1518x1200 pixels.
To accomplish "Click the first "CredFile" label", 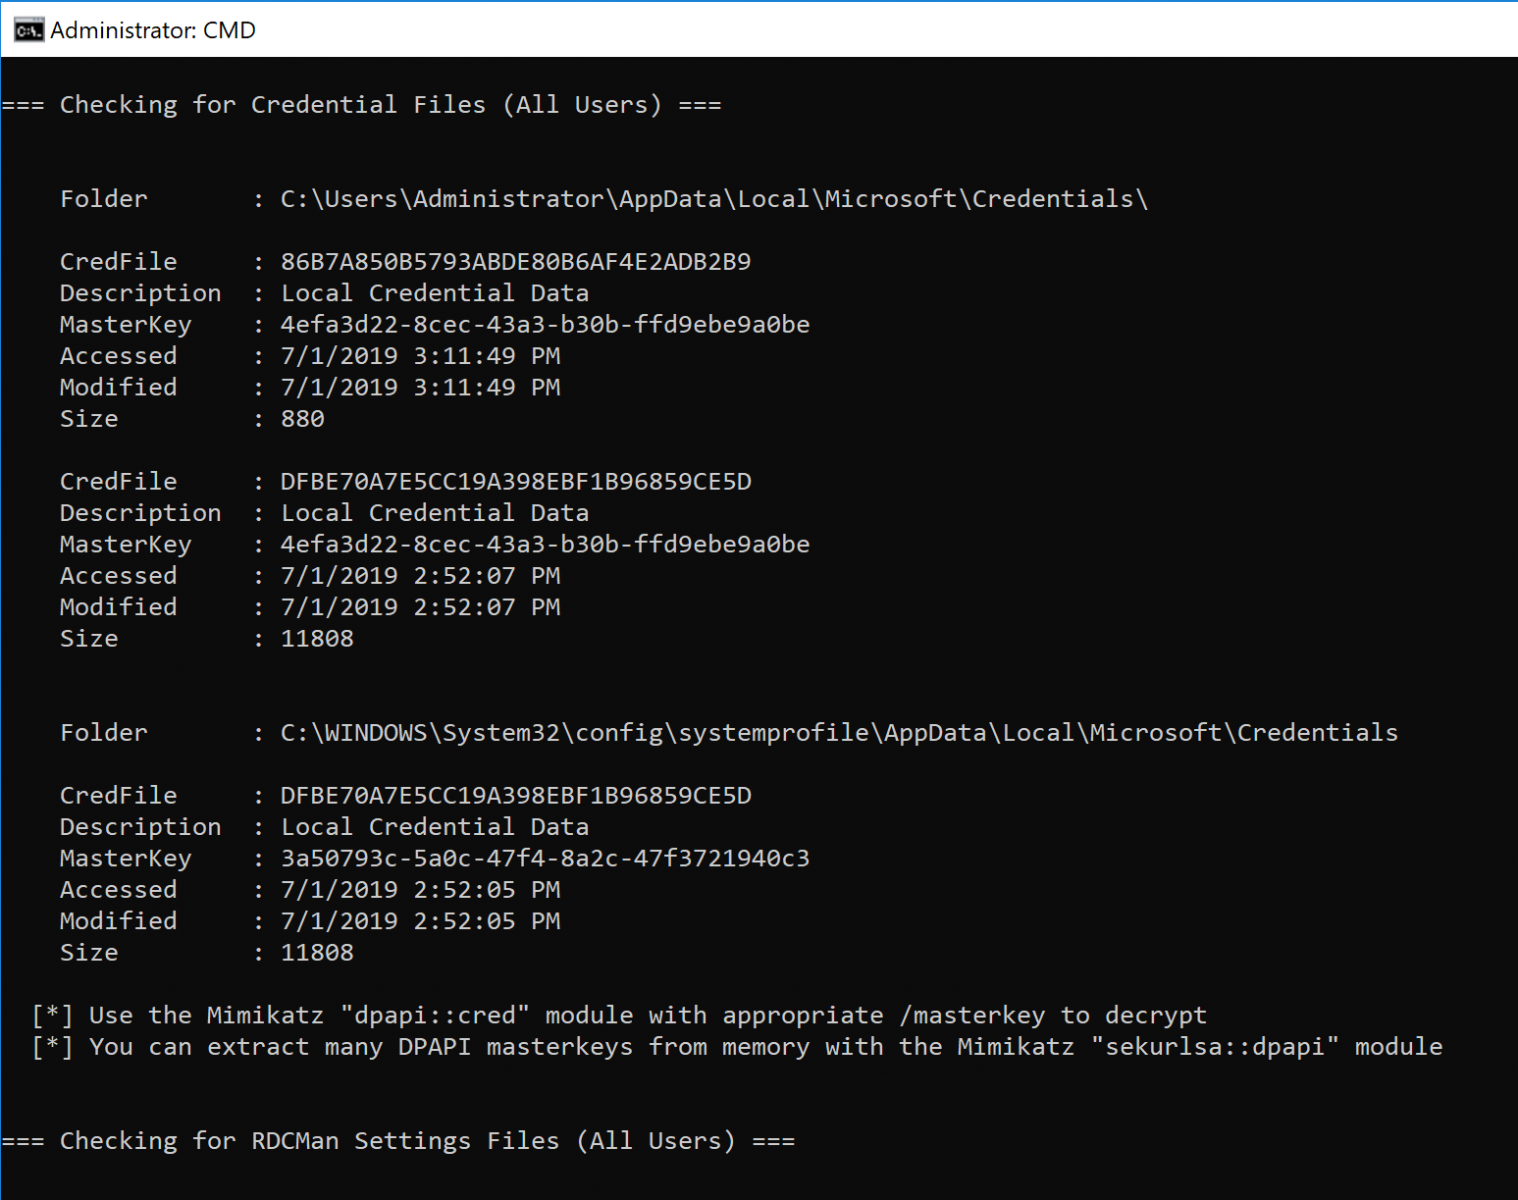I will [118, 262].
